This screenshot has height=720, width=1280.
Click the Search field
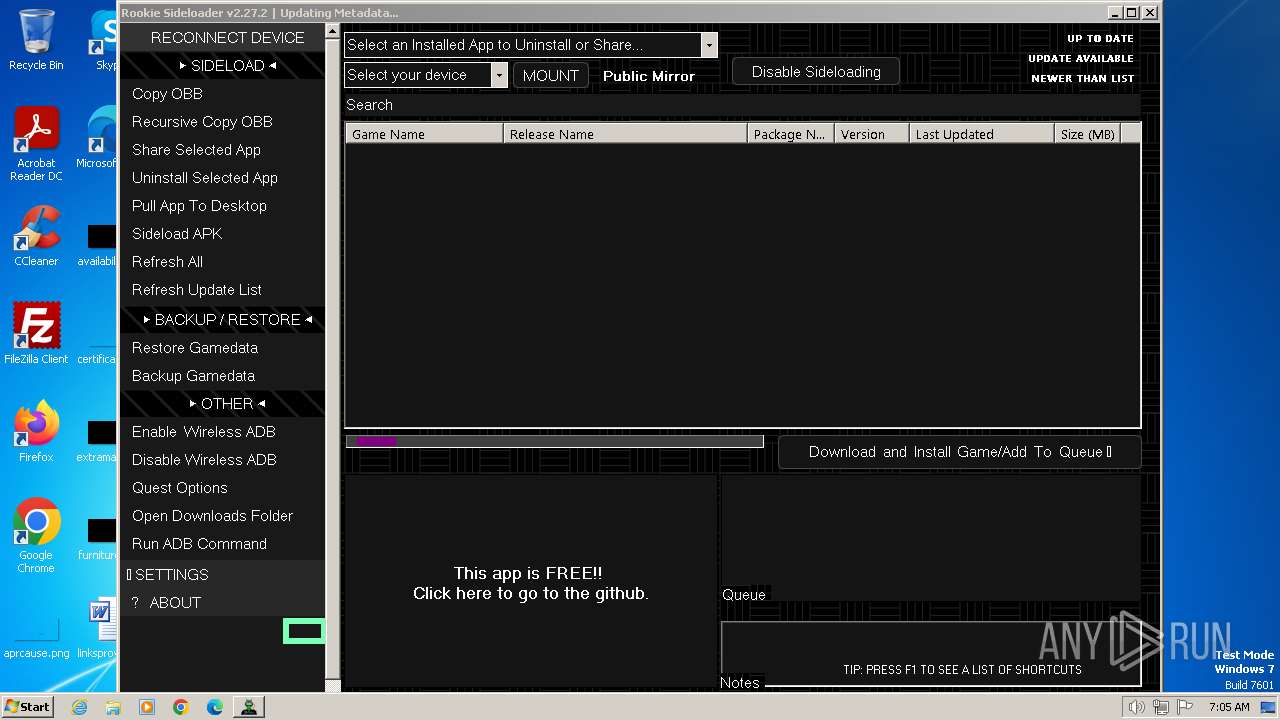click(742, 105)
